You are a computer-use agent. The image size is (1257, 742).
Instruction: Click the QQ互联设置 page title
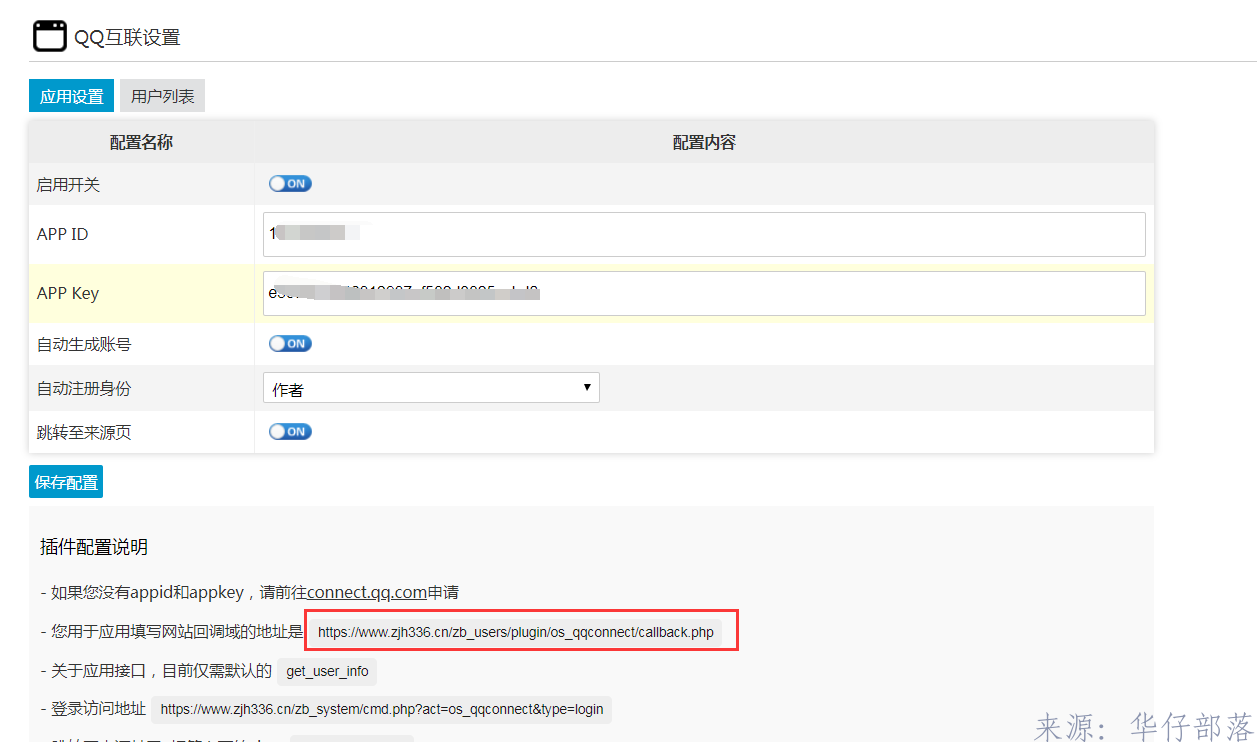pyautogui.click(x=127, y=38)
